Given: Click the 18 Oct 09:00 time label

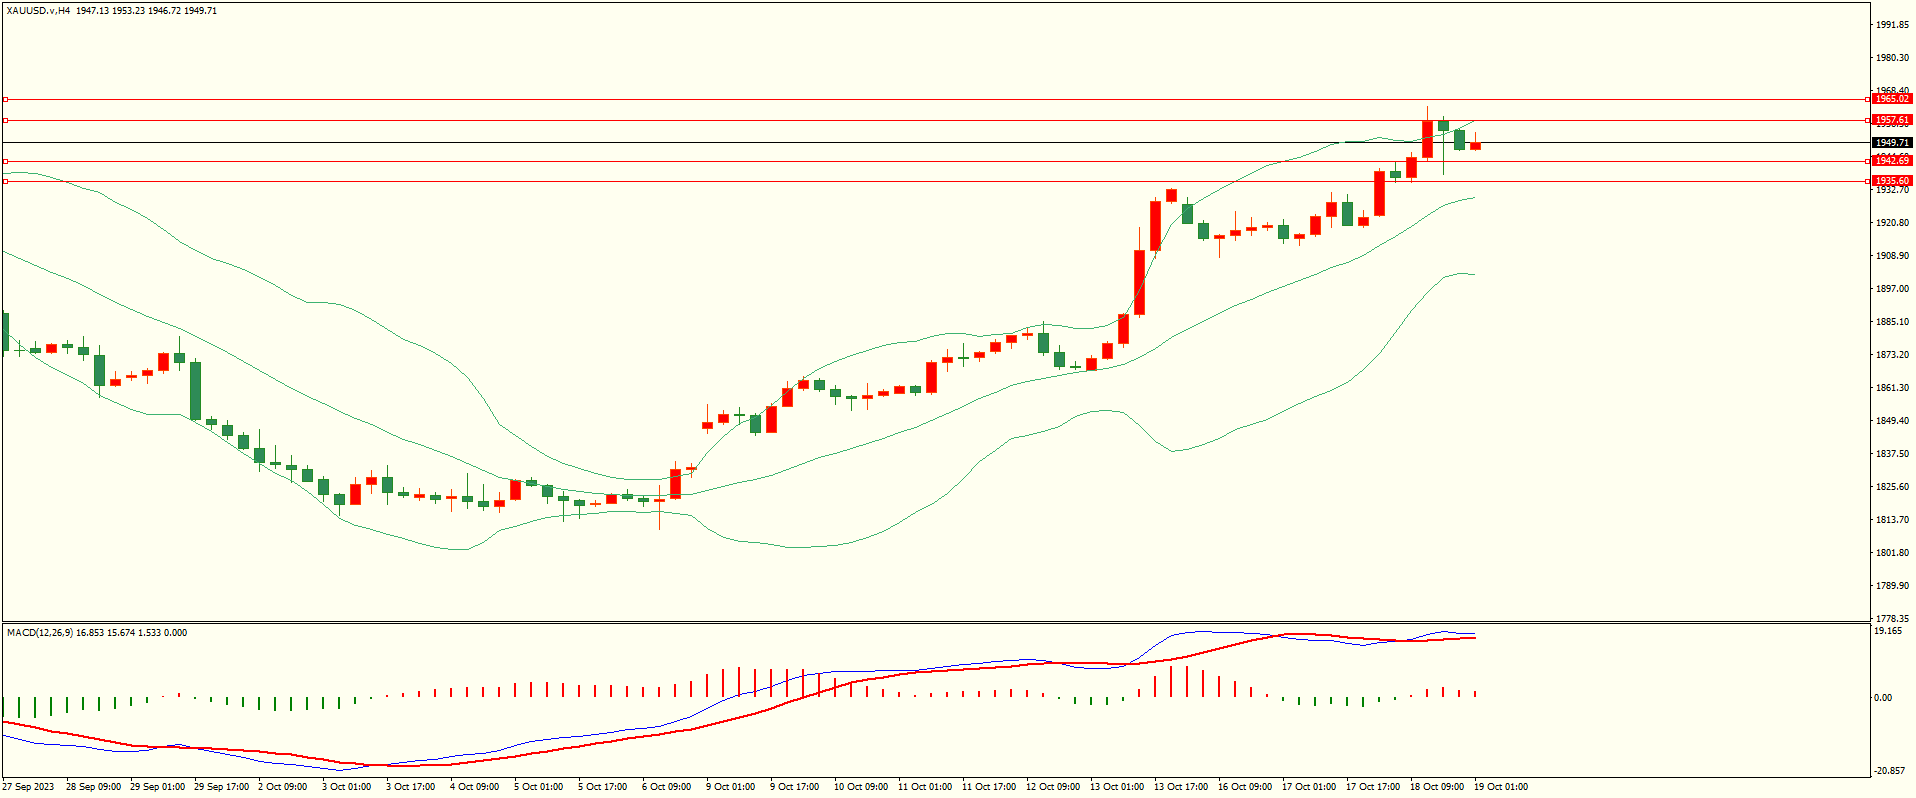Looking at the screenshot, I should tap(1437, 787).
